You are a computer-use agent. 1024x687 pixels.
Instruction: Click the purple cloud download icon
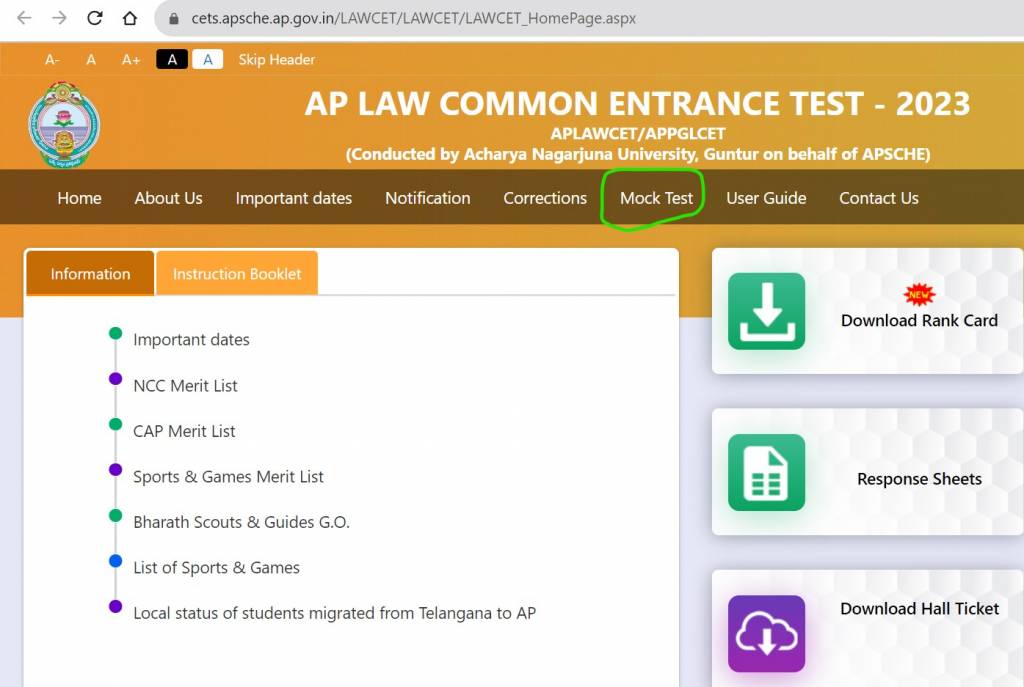[767, 633]
